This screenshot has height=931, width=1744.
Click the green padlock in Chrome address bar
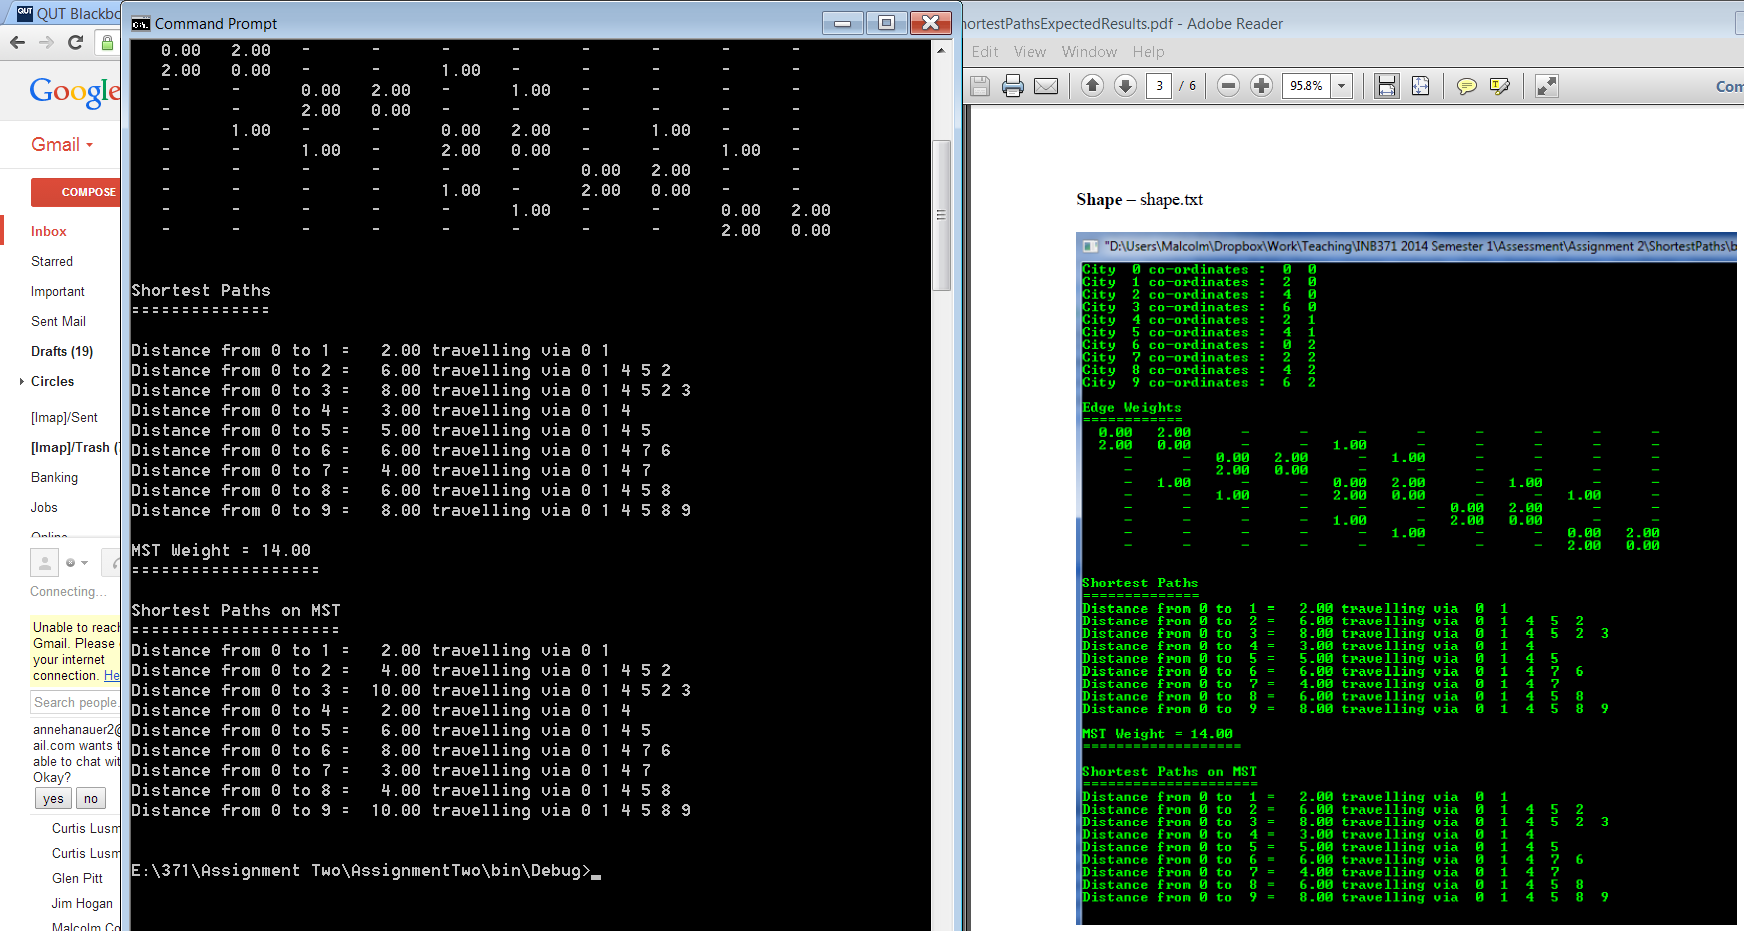107,42
